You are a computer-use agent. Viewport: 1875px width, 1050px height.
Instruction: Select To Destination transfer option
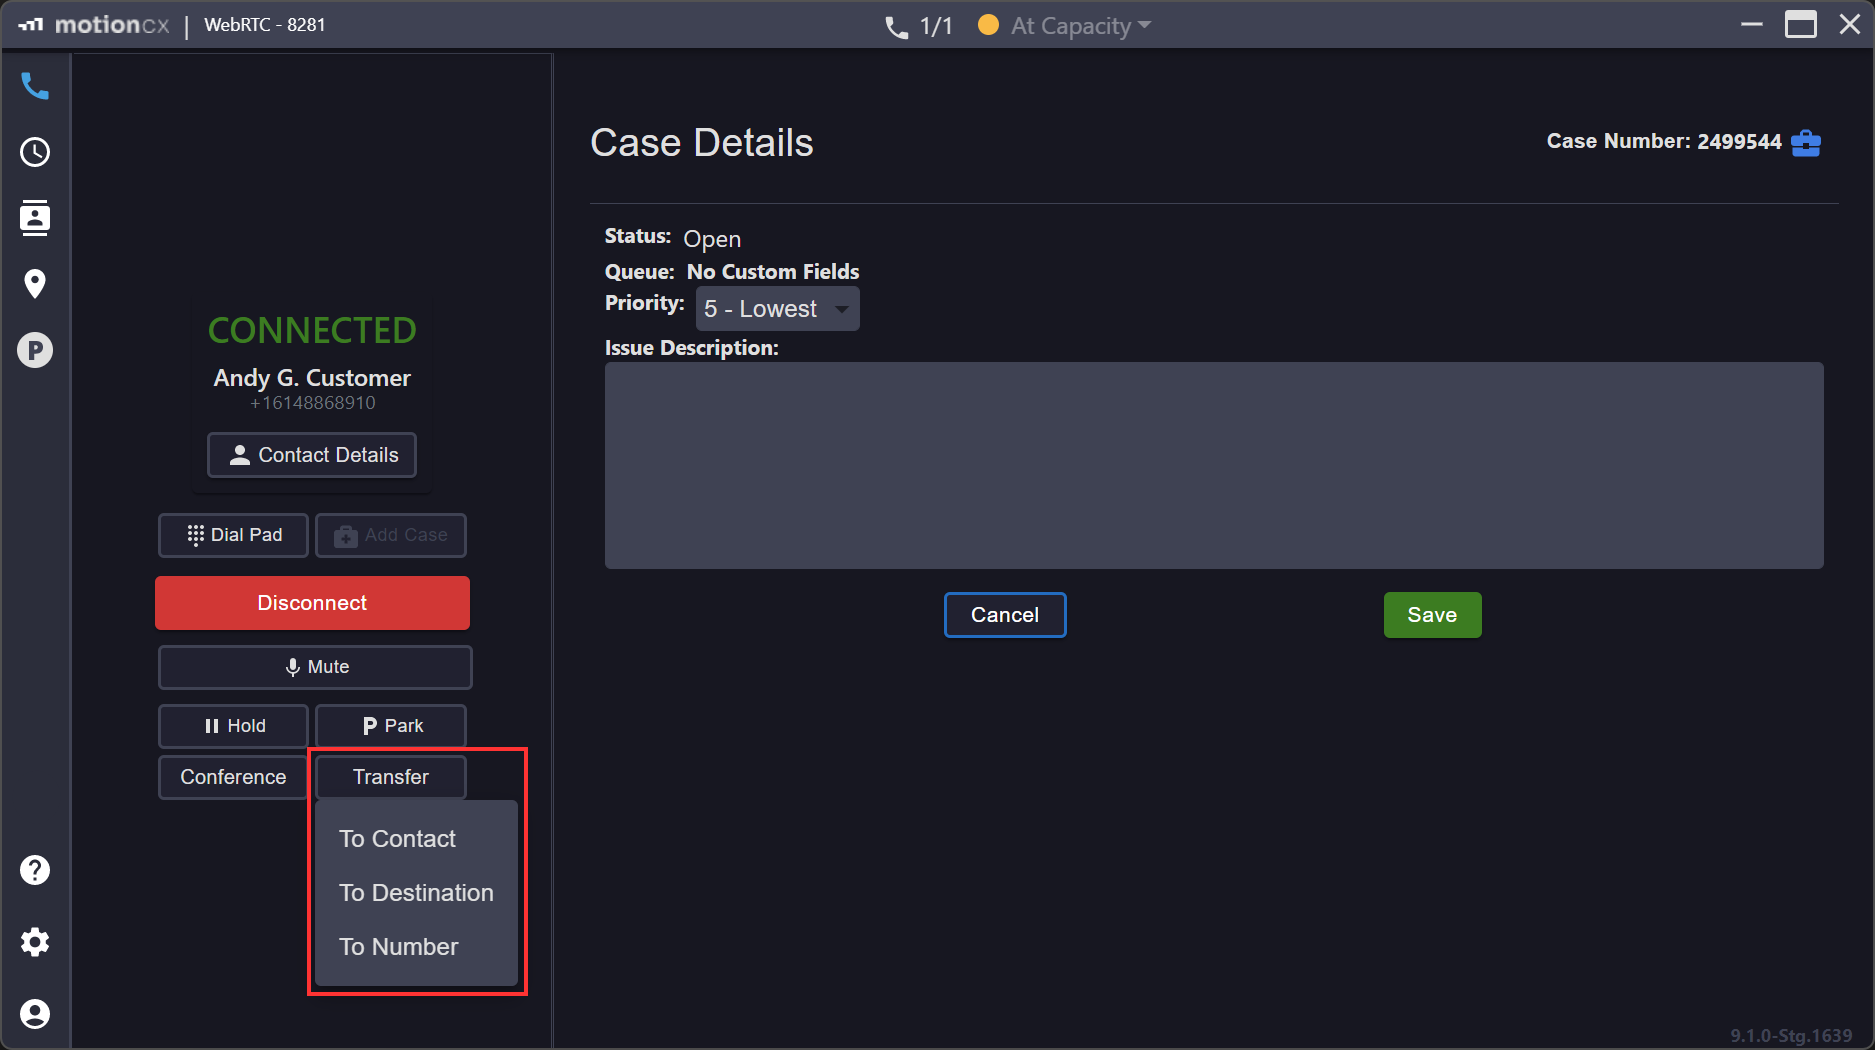click(x=416, y=893)
